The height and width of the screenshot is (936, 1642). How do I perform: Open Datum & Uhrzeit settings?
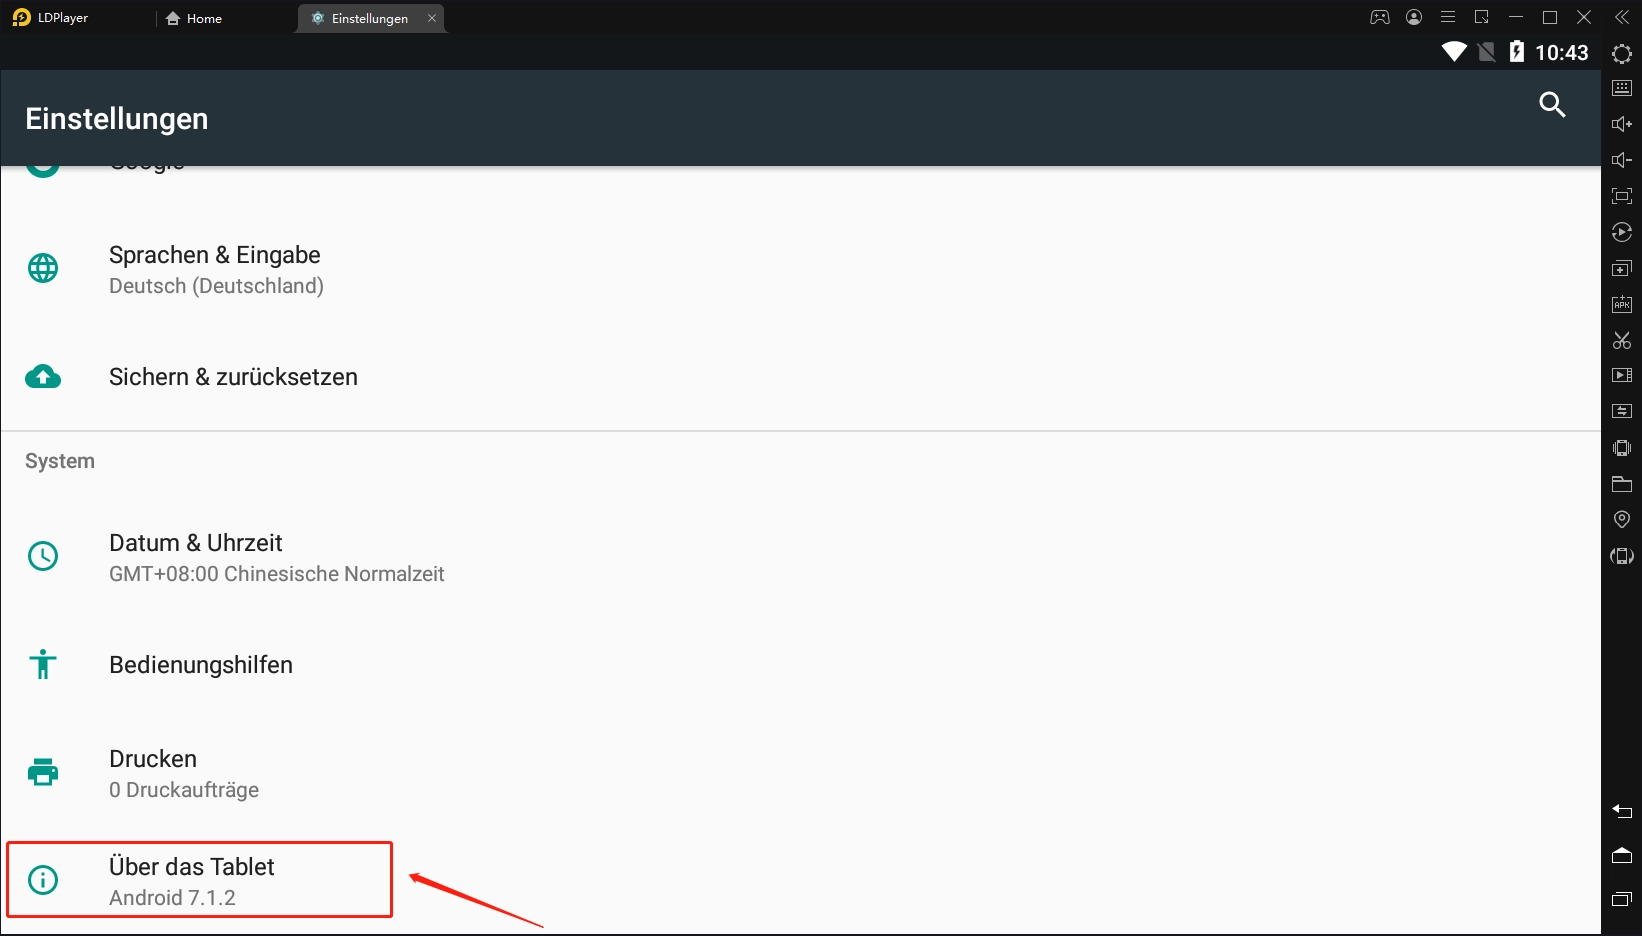pyautogui.click(x=800, y=557)
